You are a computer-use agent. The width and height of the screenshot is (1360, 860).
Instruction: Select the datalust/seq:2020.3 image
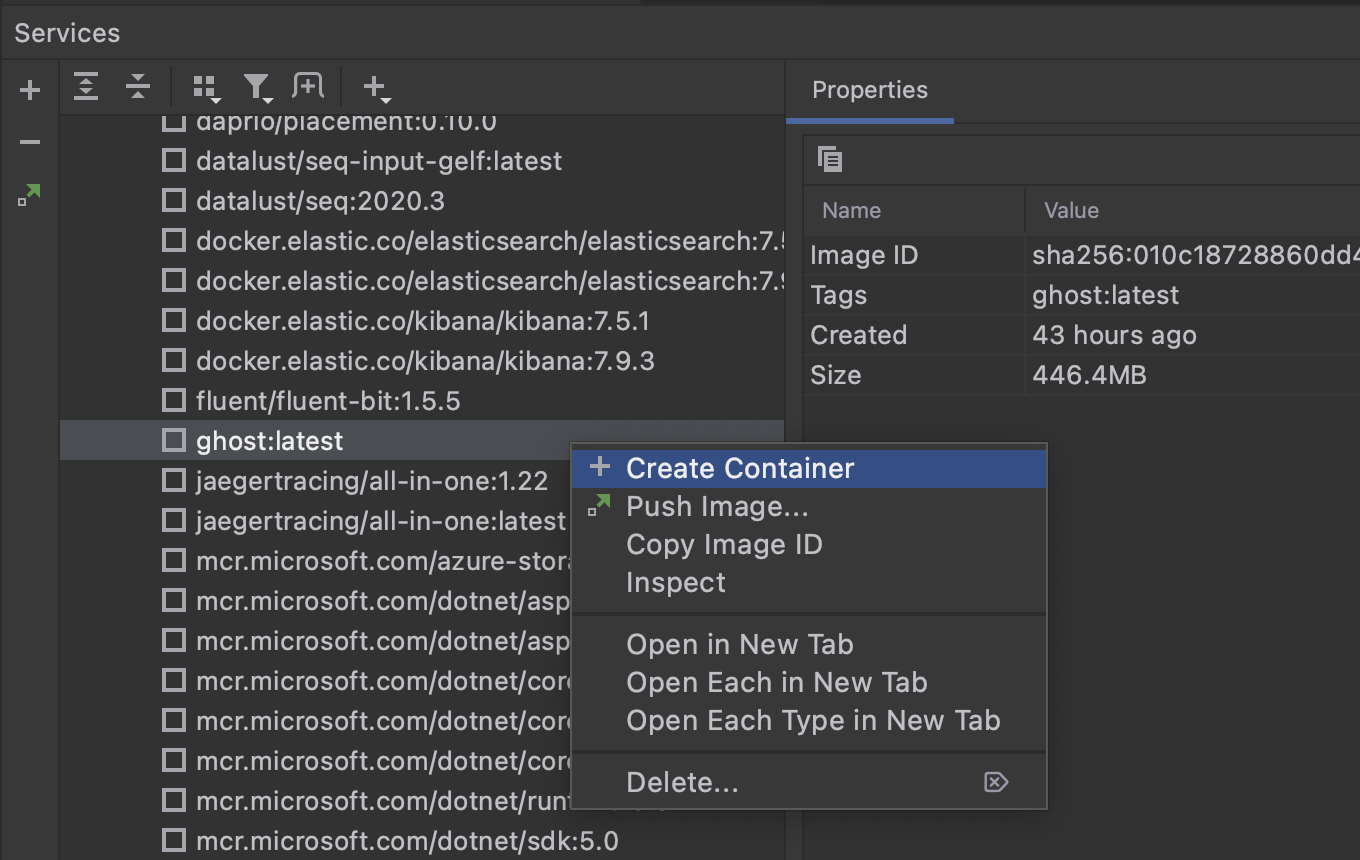tap(320, 201)
